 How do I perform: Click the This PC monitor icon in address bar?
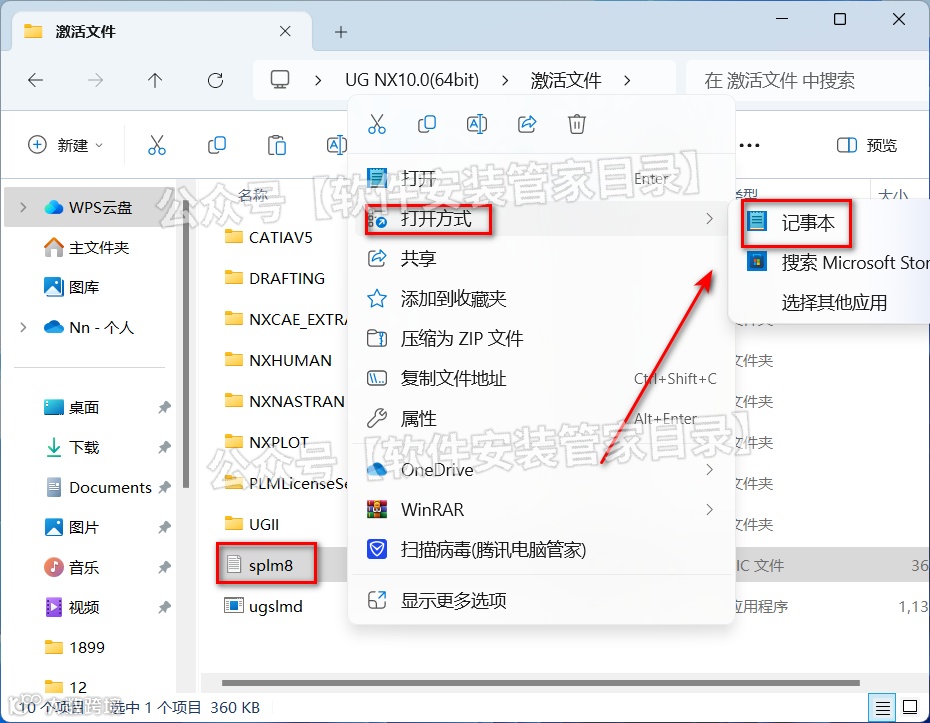coord(280,79)
